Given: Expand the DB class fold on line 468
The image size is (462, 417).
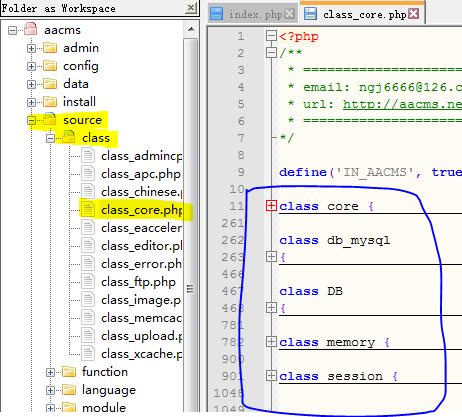Looking at the screenshot, I should click(x=271, y=307).
